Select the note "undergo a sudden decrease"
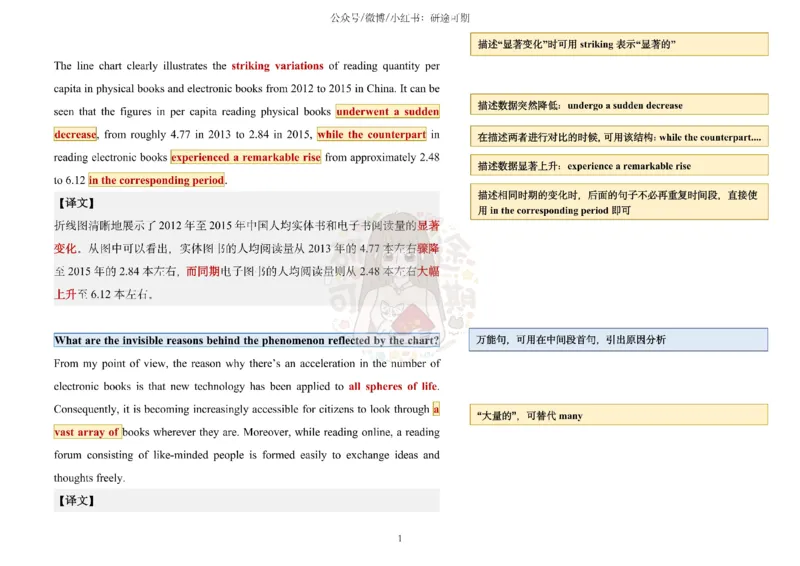This screenshot has height=566, width=800. point(619,105)
